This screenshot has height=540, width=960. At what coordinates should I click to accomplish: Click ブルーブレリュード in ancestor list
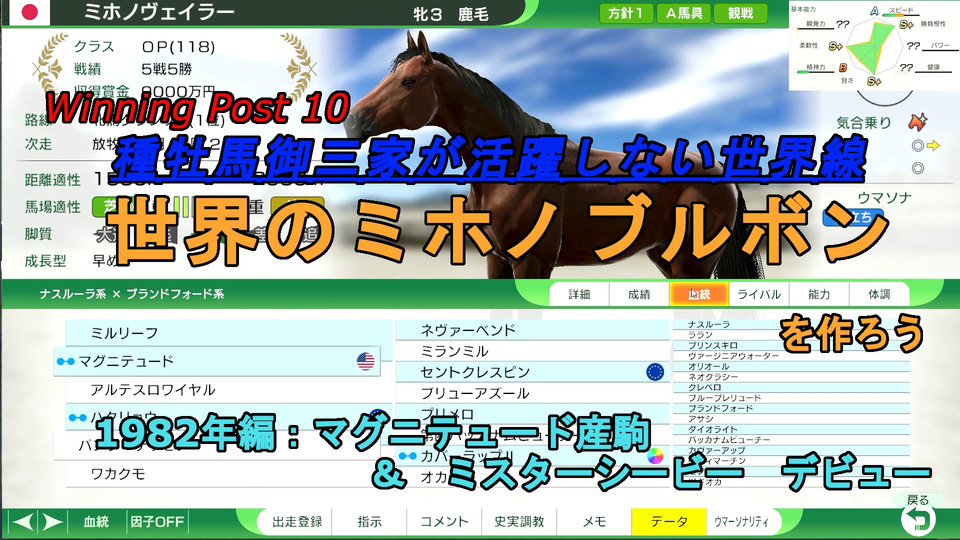click(x=724, y=397)
